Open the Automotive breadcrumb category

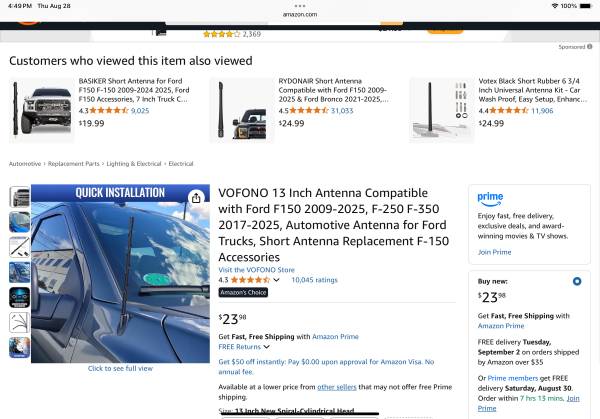(x=25, y=164)
